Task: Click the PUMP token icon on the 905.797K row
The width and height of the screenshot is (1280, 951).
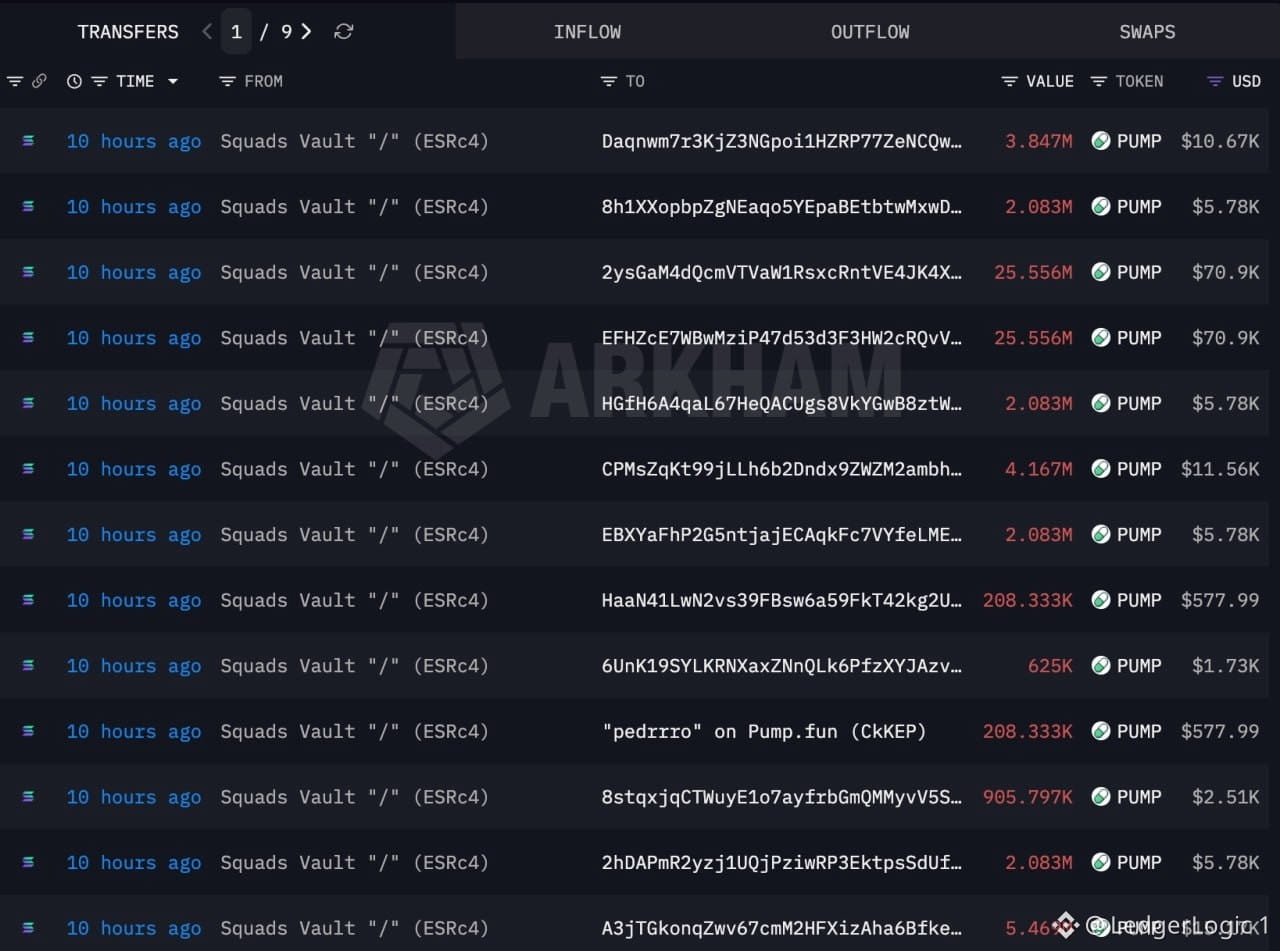Action: pos(1101,797)
